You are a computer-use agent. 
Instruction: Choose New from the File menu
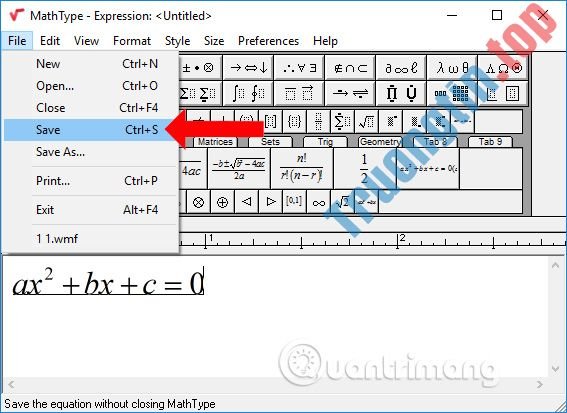pos(91,64)
